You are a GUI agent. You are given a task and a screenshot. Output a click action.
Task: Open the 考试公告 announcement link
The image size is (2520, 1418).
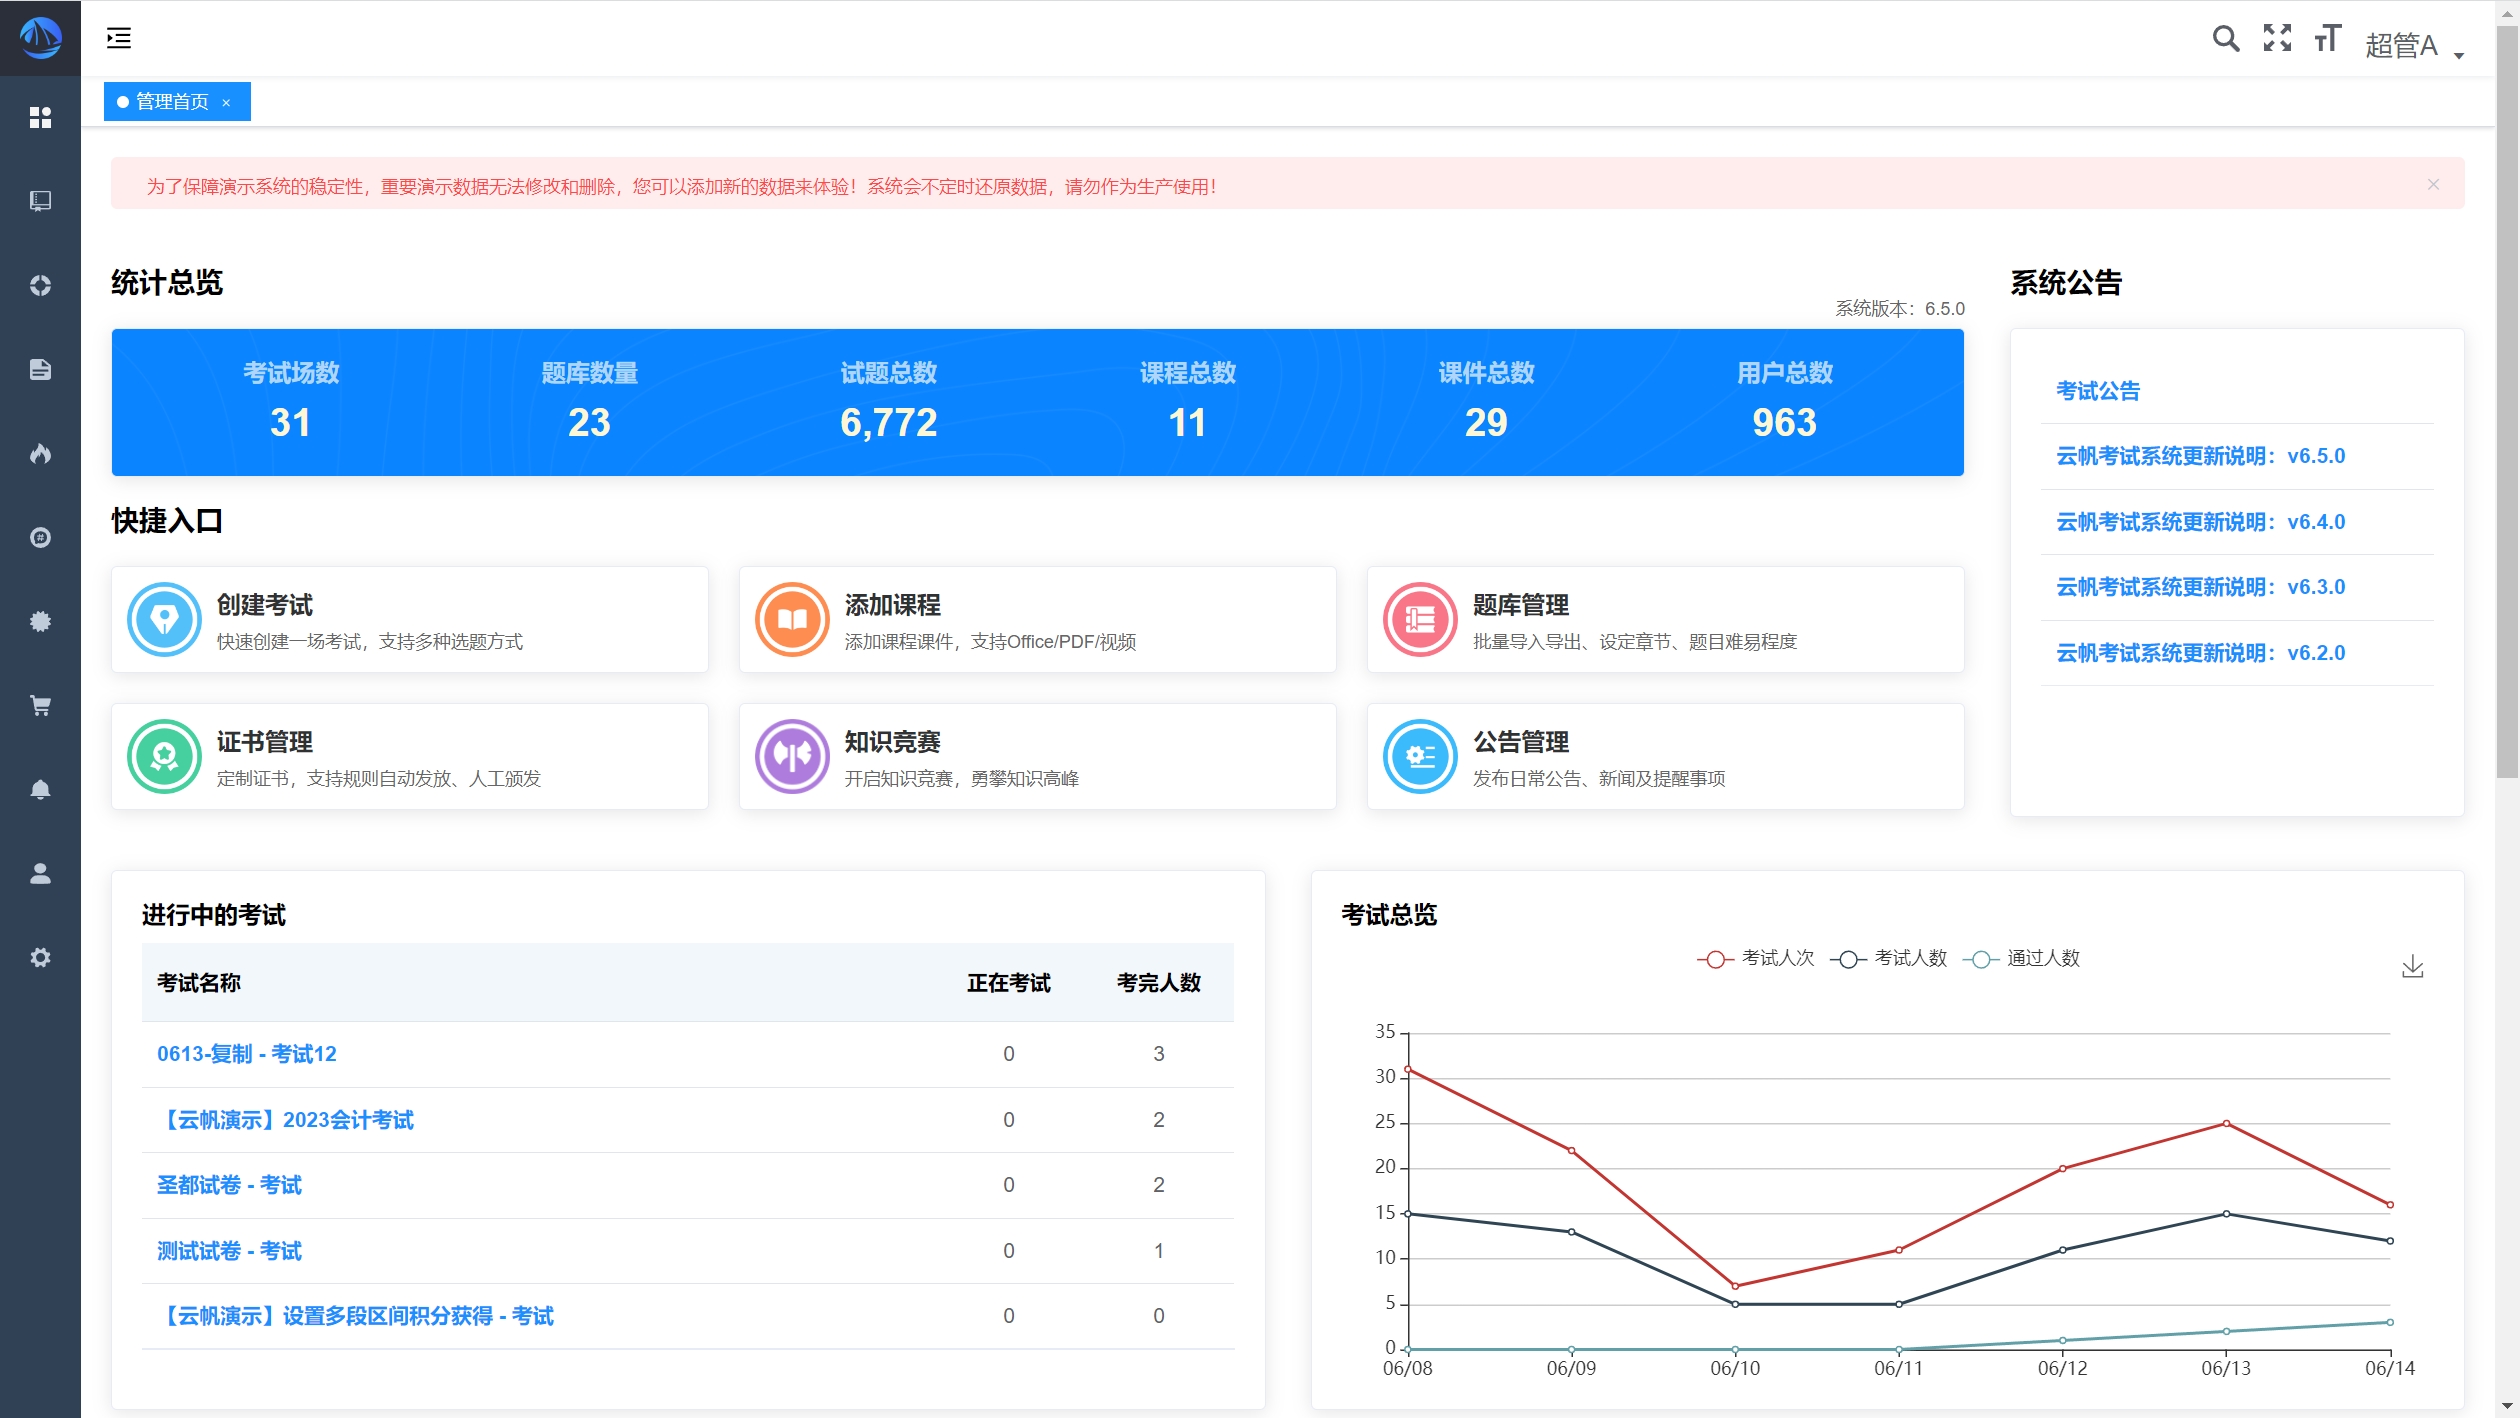[2098, 391]
